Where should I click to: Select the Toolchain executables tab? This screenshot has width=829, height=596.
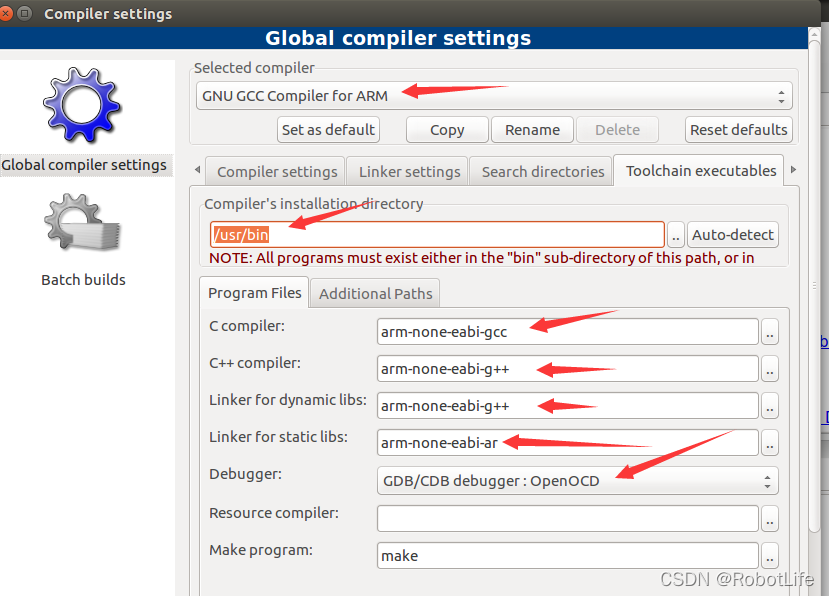point(701,170)
